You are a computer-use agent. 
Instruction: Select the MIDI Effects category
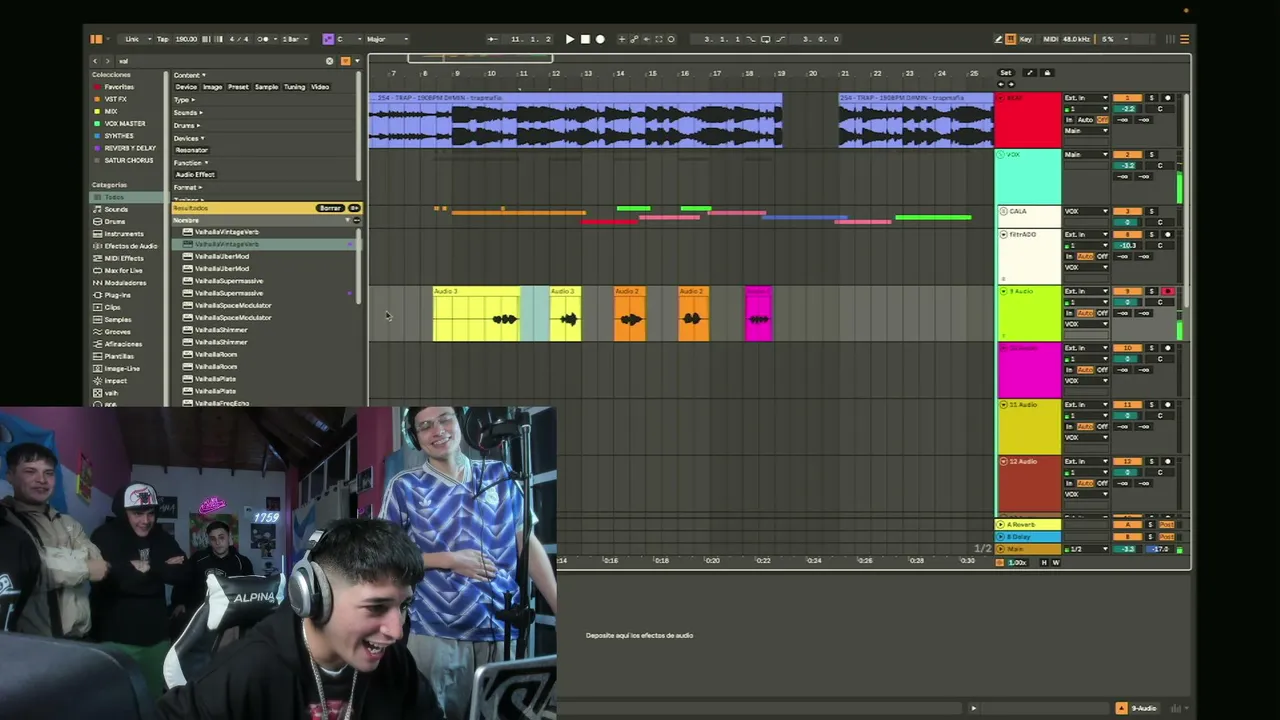click(x=124, y=258)
